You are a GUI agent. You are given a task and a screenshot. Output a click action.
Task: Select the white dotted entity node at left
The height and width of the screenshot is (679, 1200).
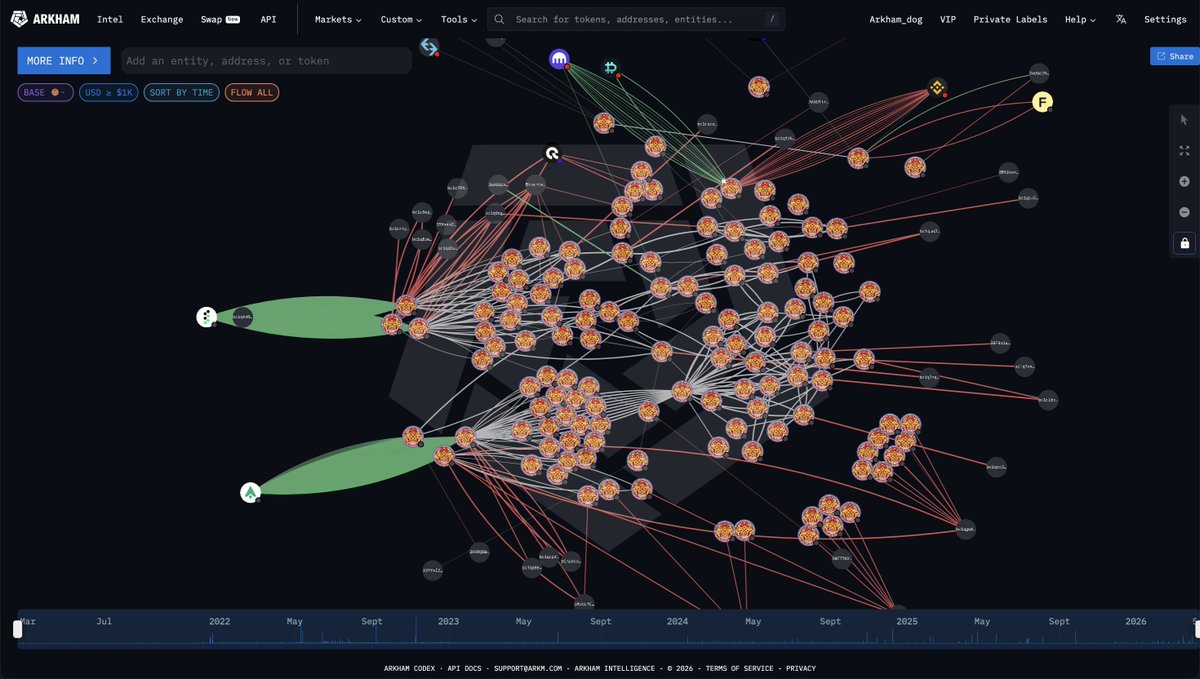click(206, 317)
